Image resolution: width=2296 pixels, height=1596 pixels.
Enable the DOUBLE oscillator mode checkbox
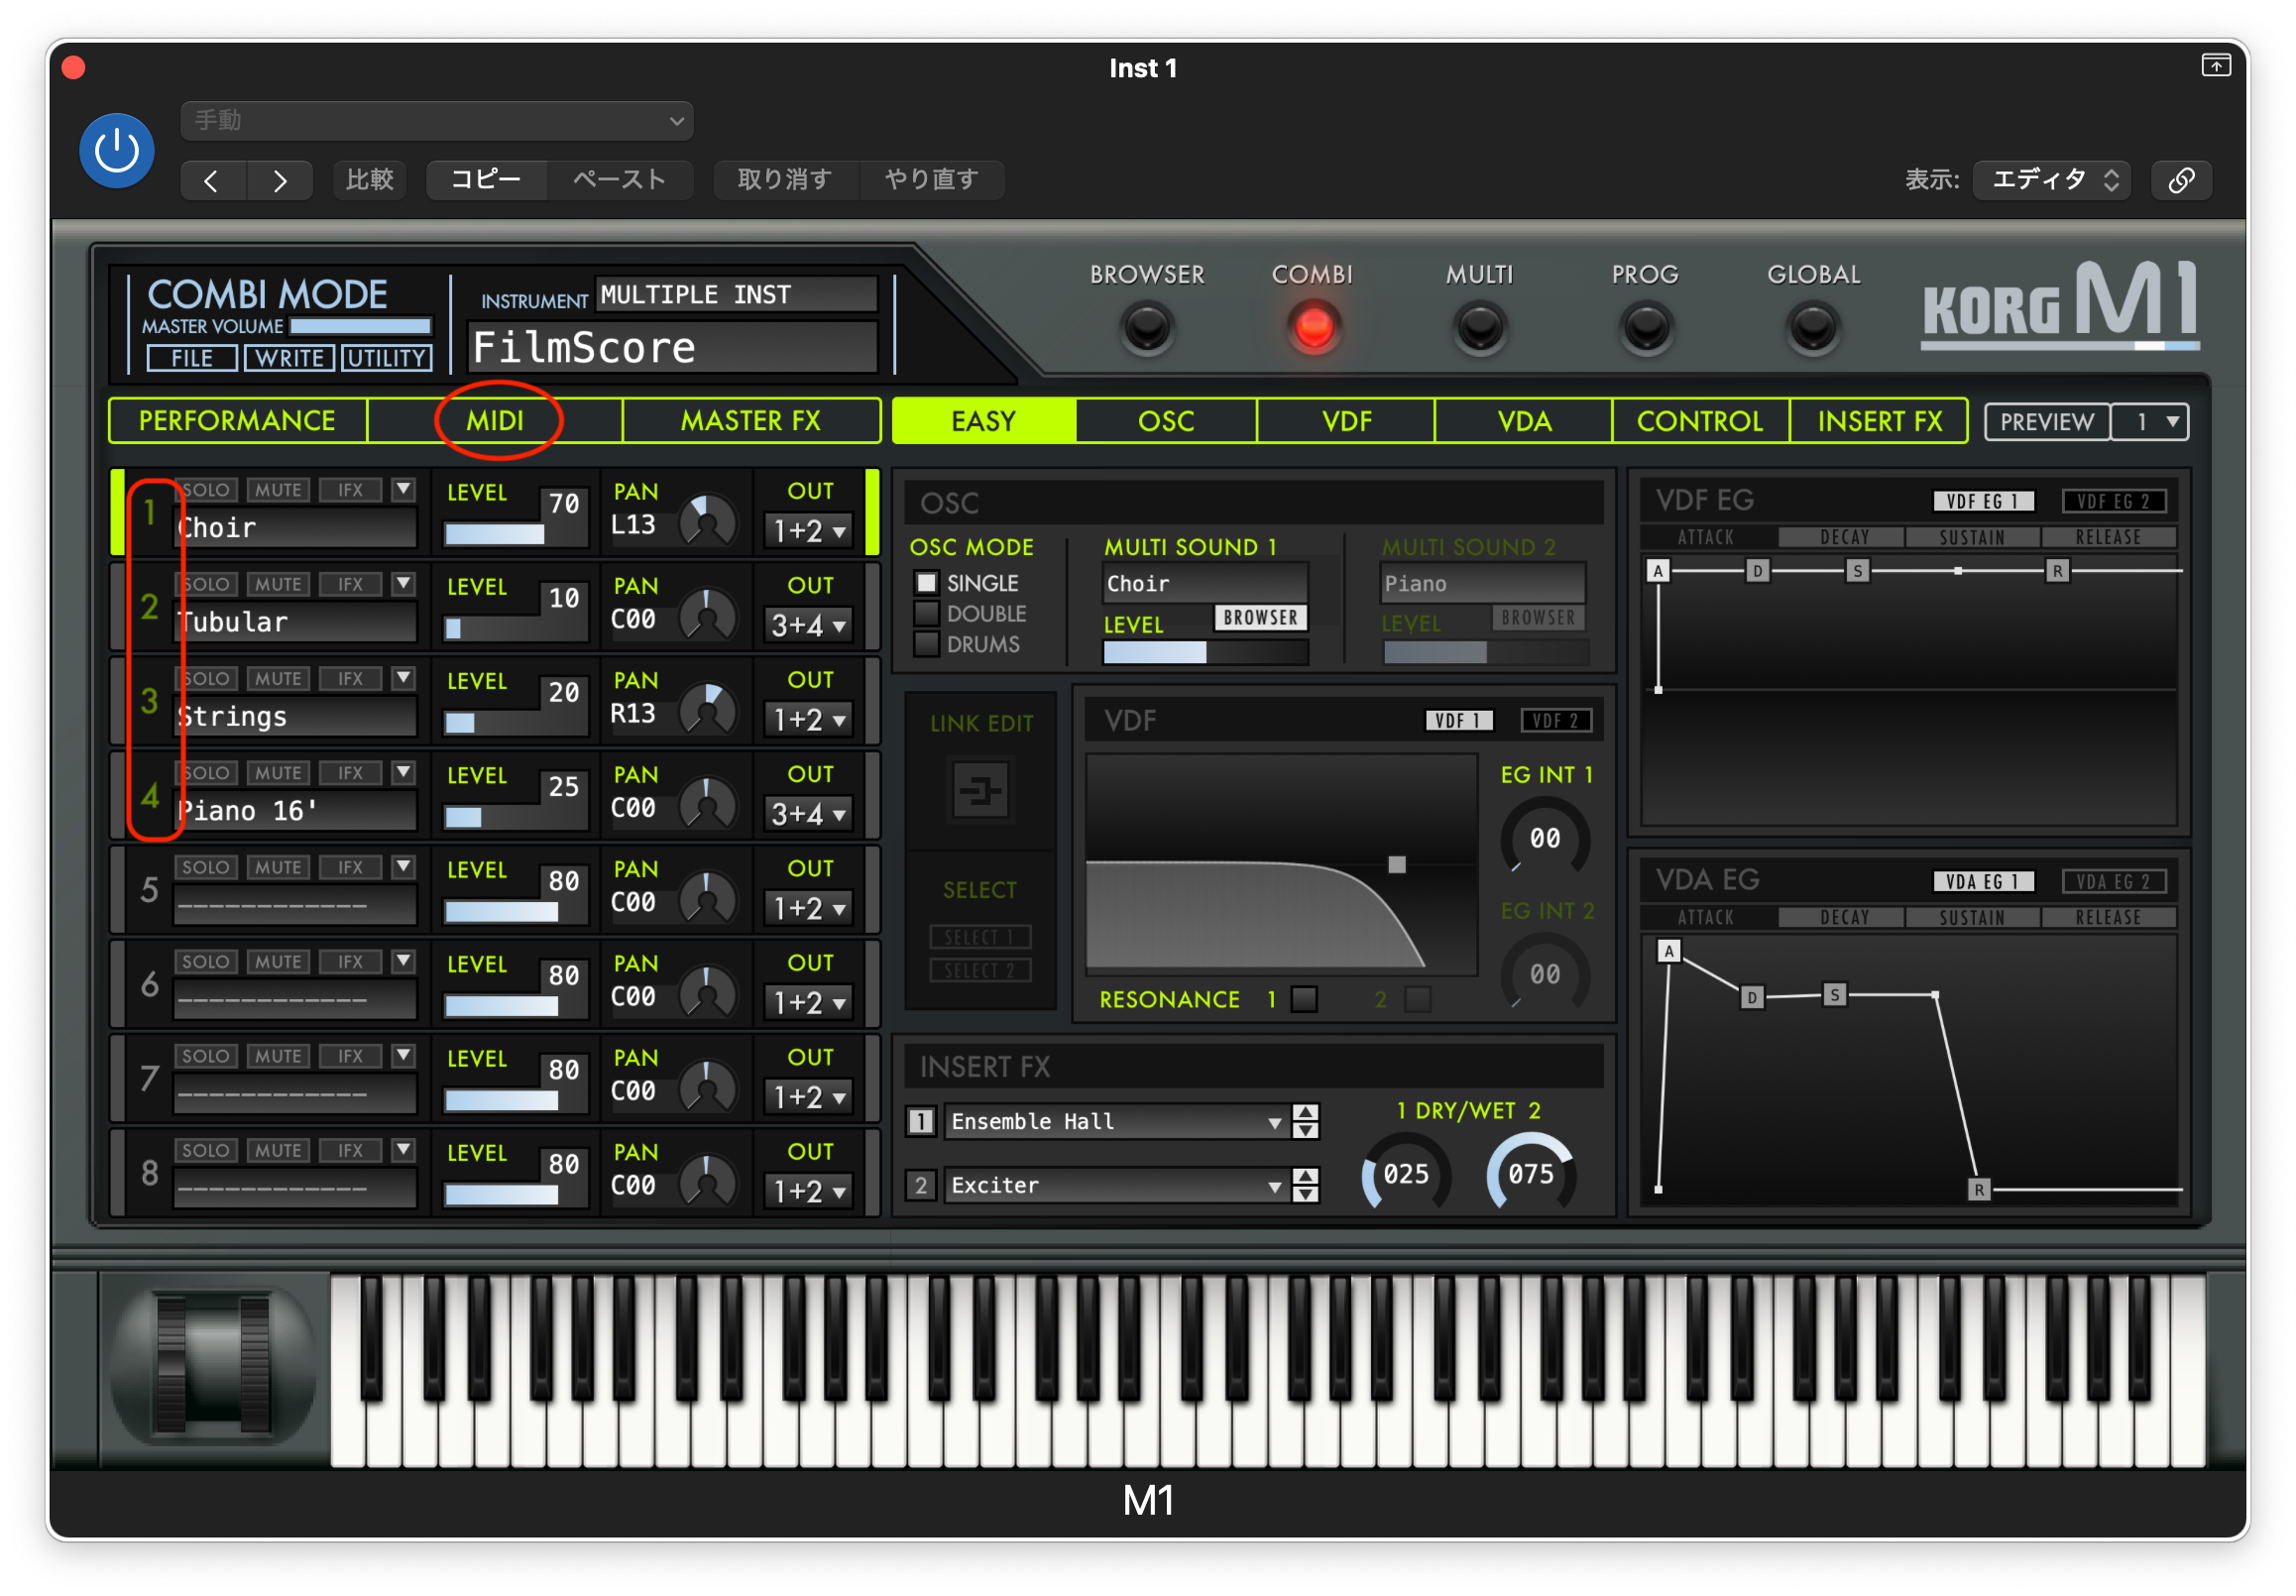[x=927, y=613]
